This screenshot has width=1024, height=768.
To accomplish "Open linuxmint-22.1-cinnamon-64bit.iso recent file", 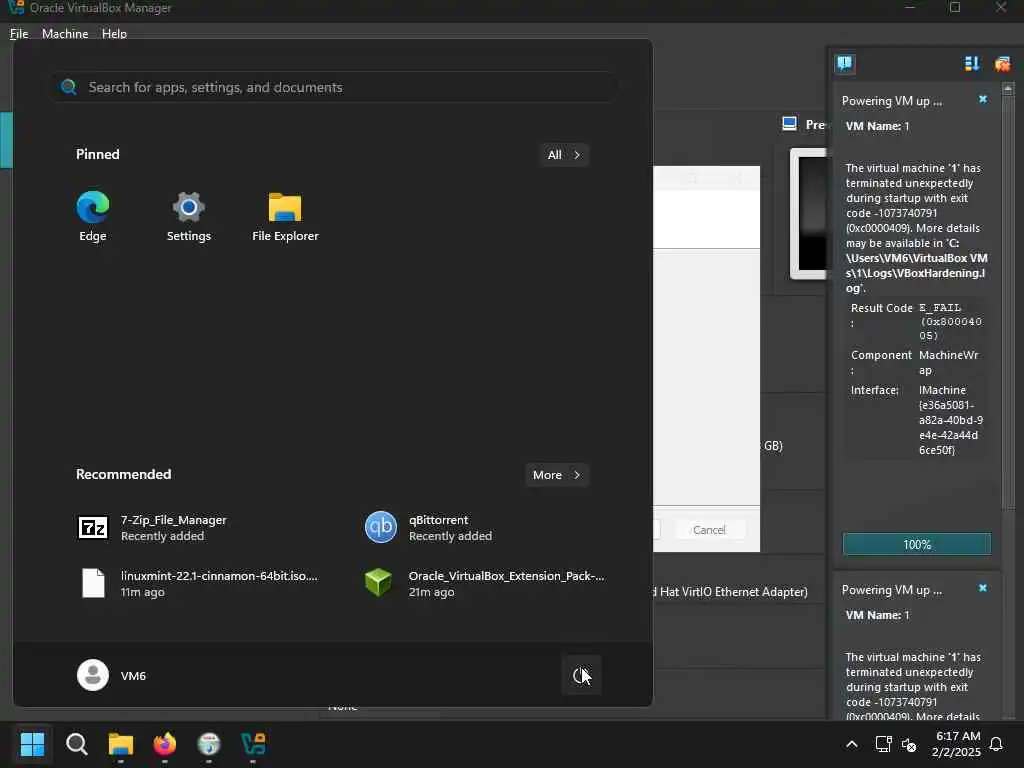I will (199, 583).
